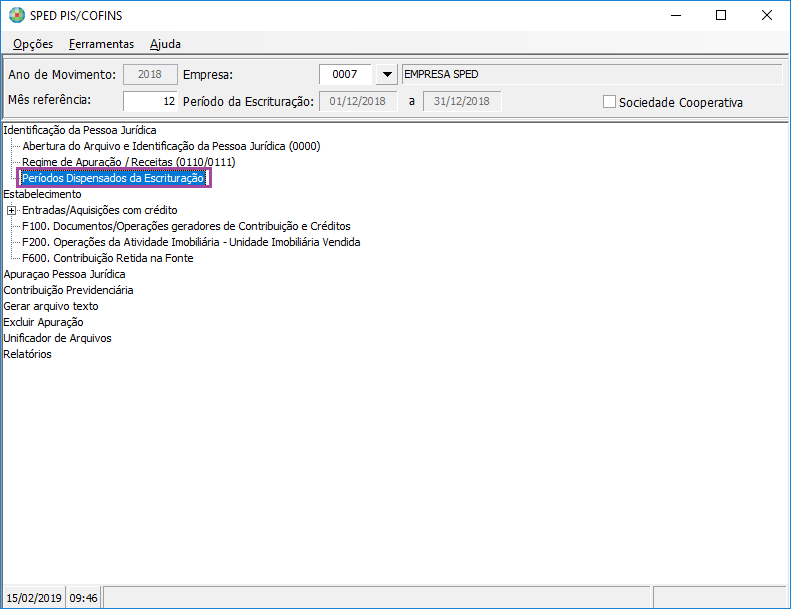Click the Empresa code field 0007
This screenshot has width=791, height=609.
click(345, 75)
